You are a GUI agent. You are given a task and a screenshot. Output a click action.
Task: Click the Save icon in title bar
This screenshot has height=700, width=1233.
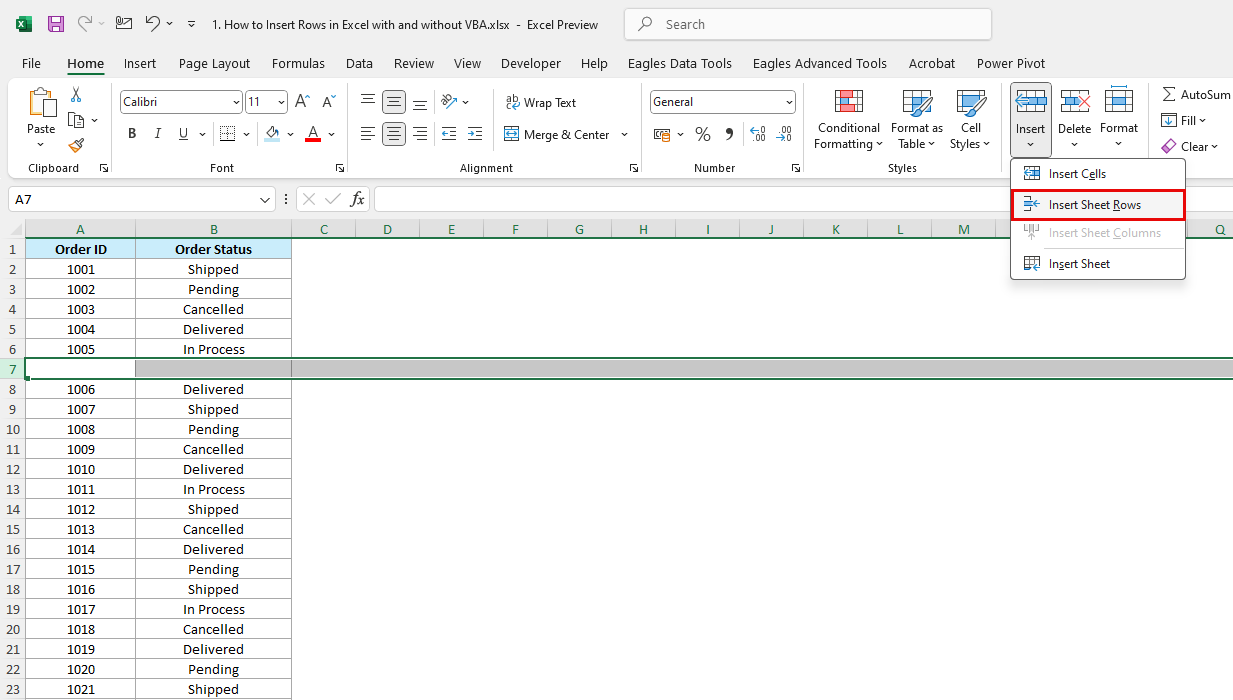(56, 24)
